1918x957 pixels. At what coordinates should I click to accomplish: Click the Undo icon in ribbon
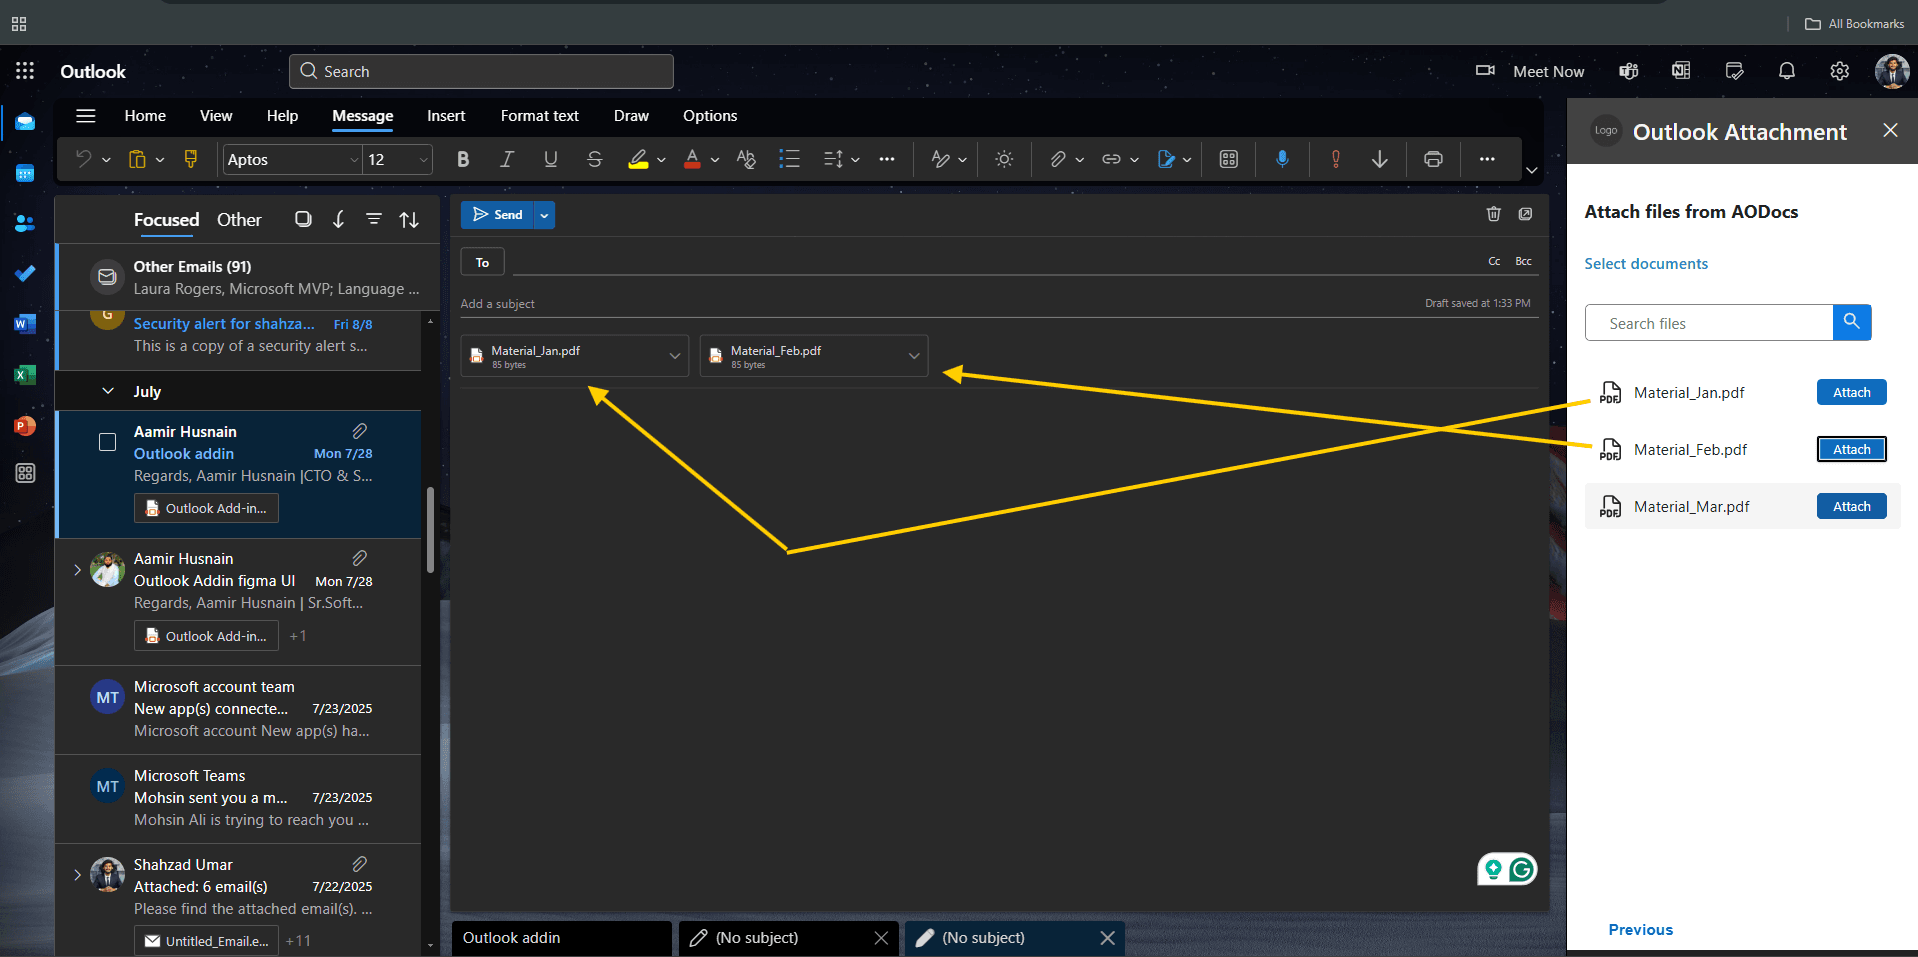click(84, 159)
